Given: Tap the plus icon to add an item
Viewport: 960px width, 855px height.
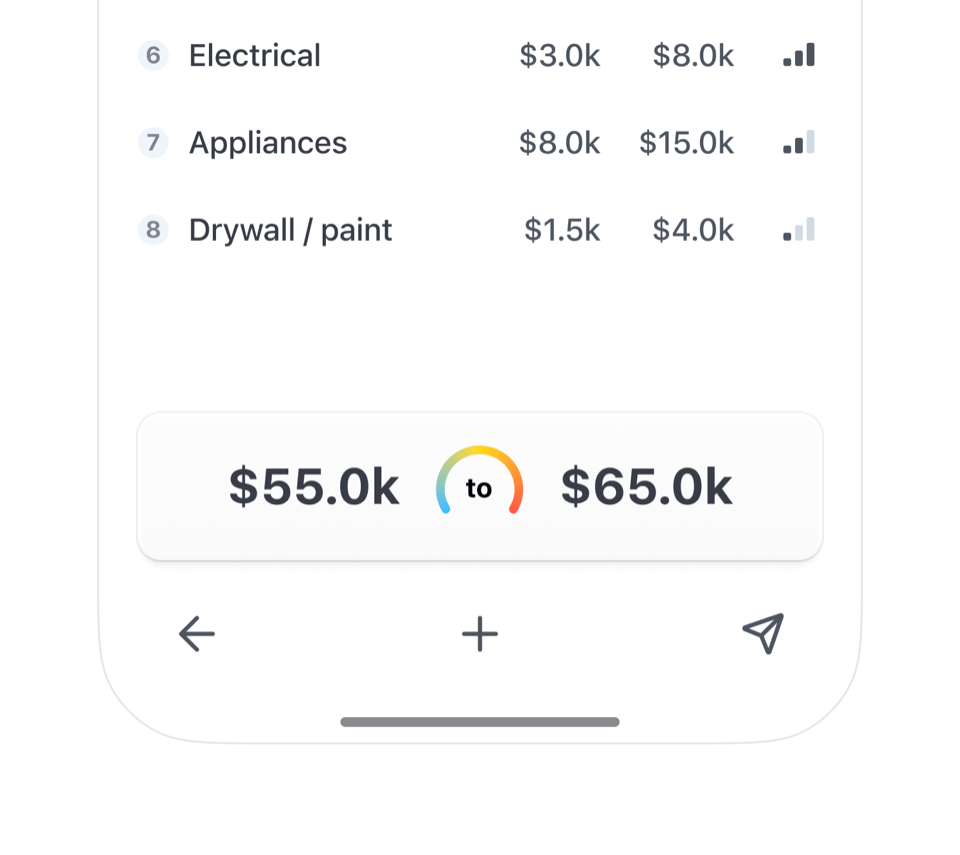Looking at the screenshot, I should click(x=479, y=634).
